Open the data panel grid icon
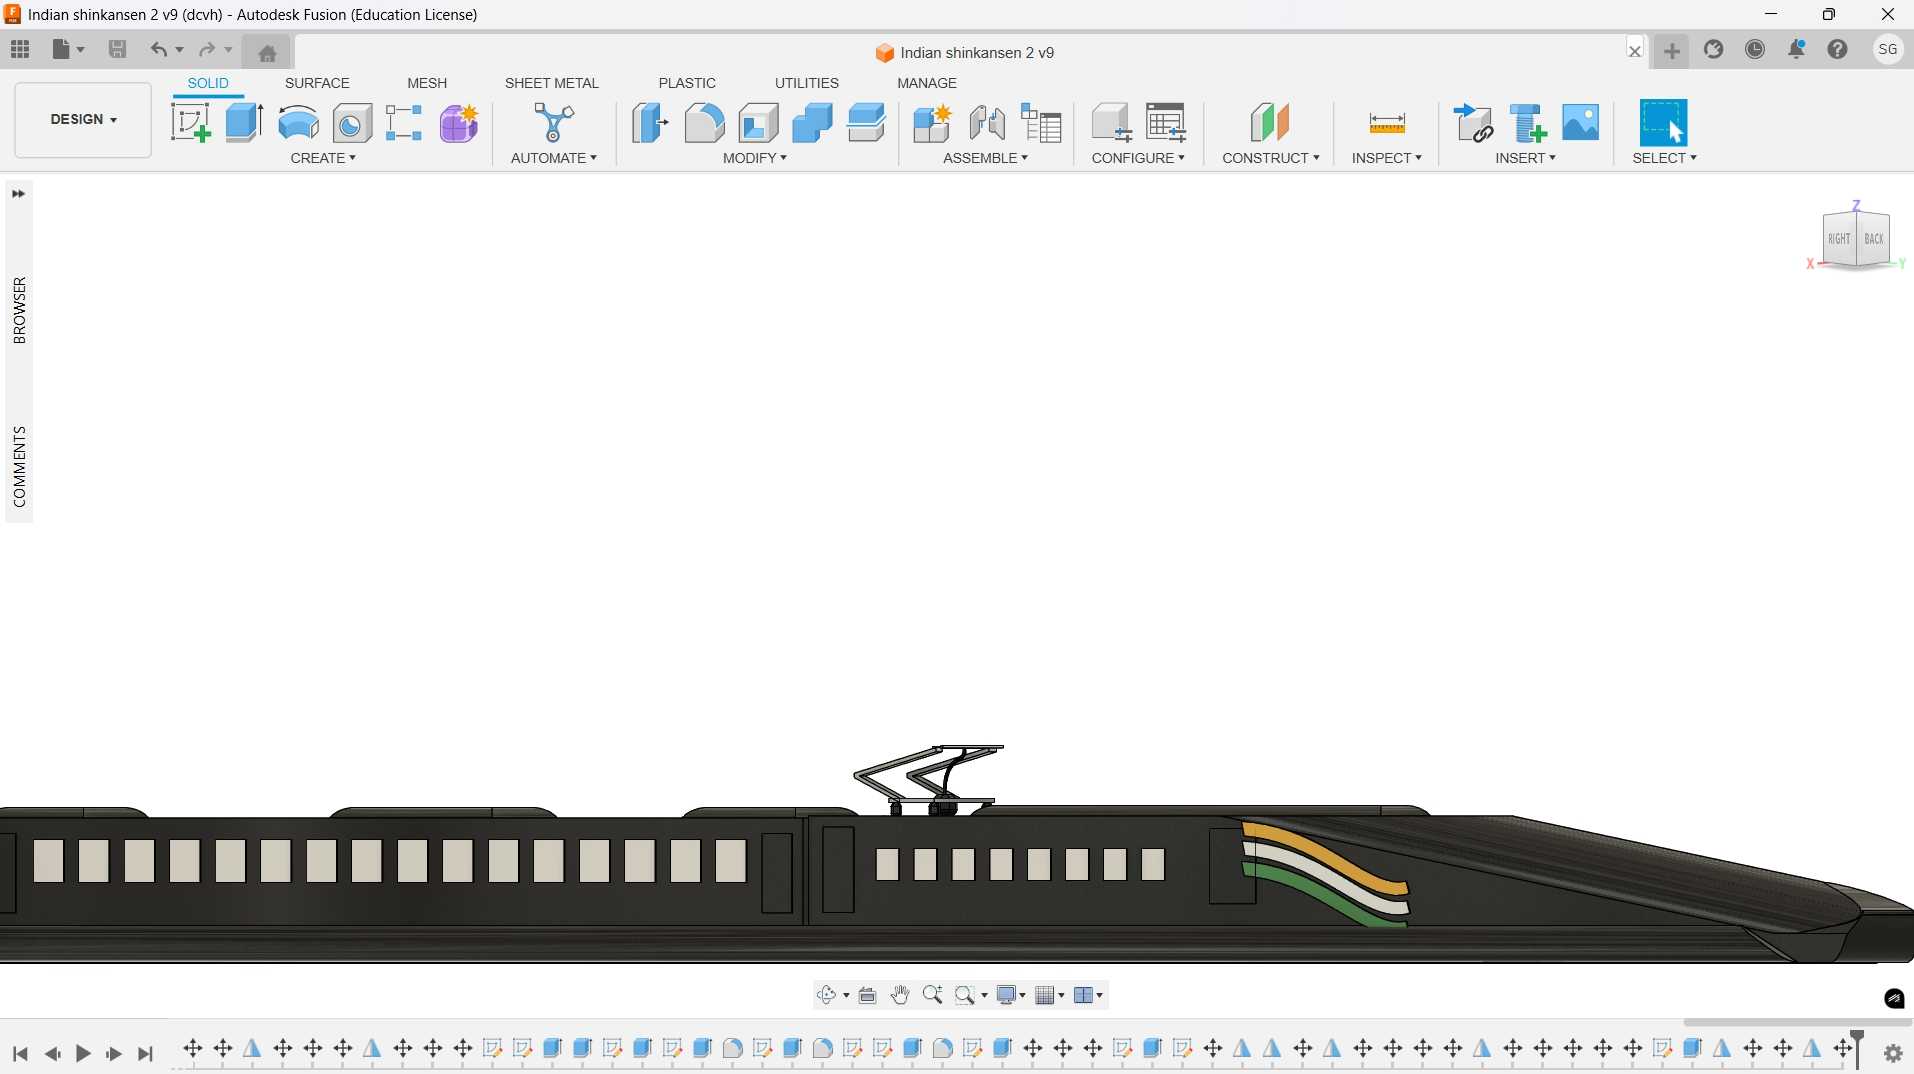The height and width of the screenshot is (1074, 1914). pos(20,49)
